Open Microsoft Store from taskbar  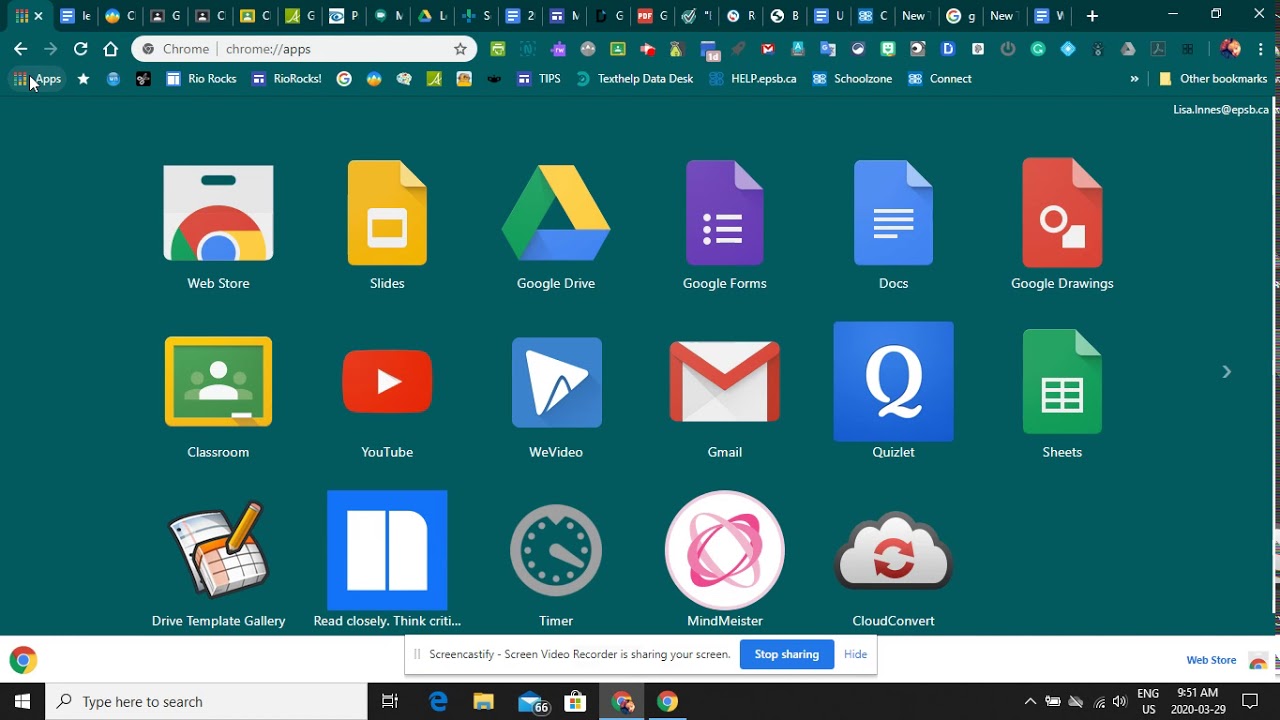pos(576,702)
